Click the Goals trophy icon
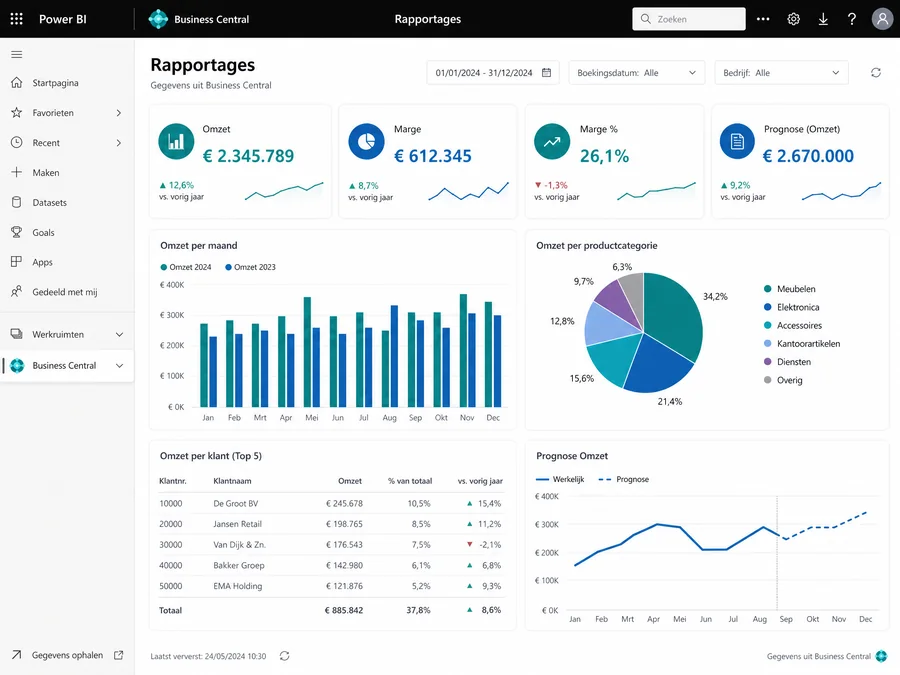The image size is (900, 675). [17, 232]
